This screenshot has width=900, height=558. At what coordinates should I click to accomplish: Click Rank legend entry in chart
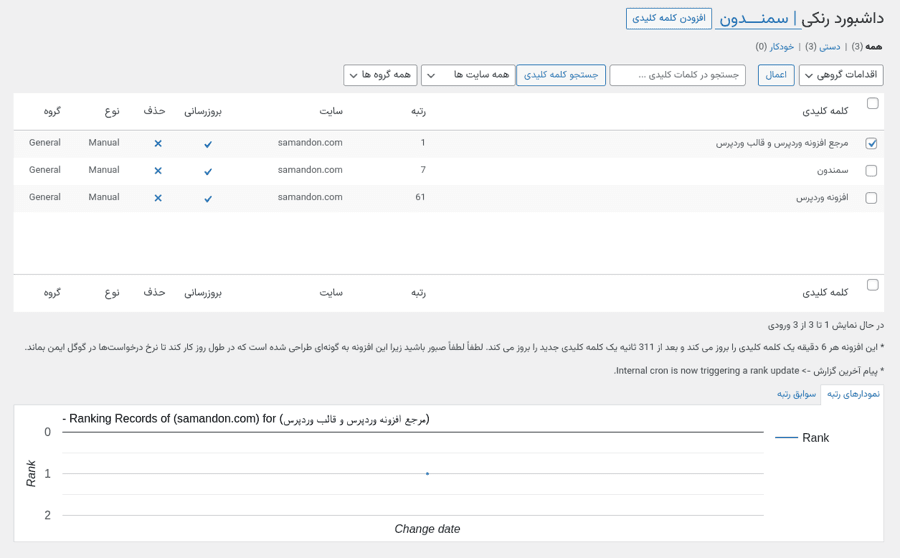(x=802, y=438)
